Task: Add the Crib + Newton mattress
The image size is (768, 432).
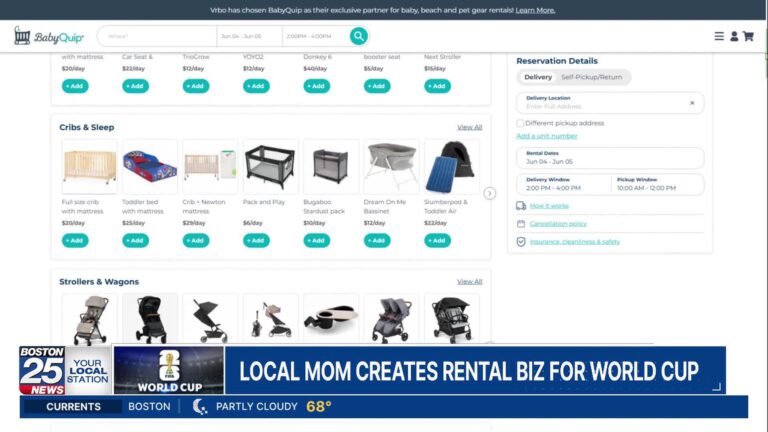Action: tap(195, 240)
